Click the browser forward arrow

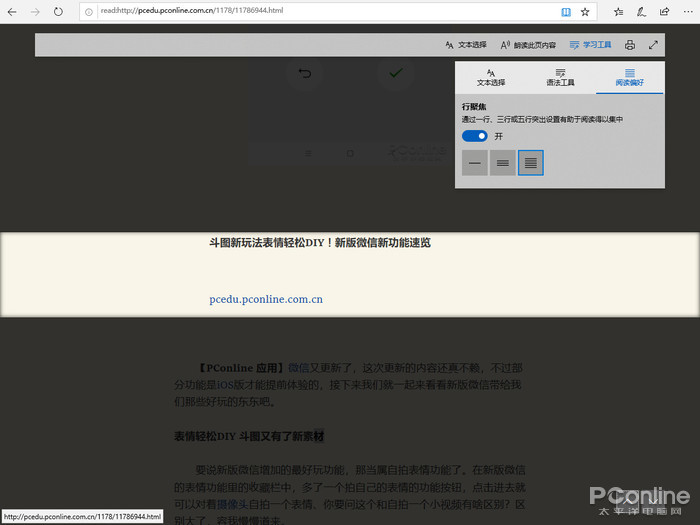[35, 12]
